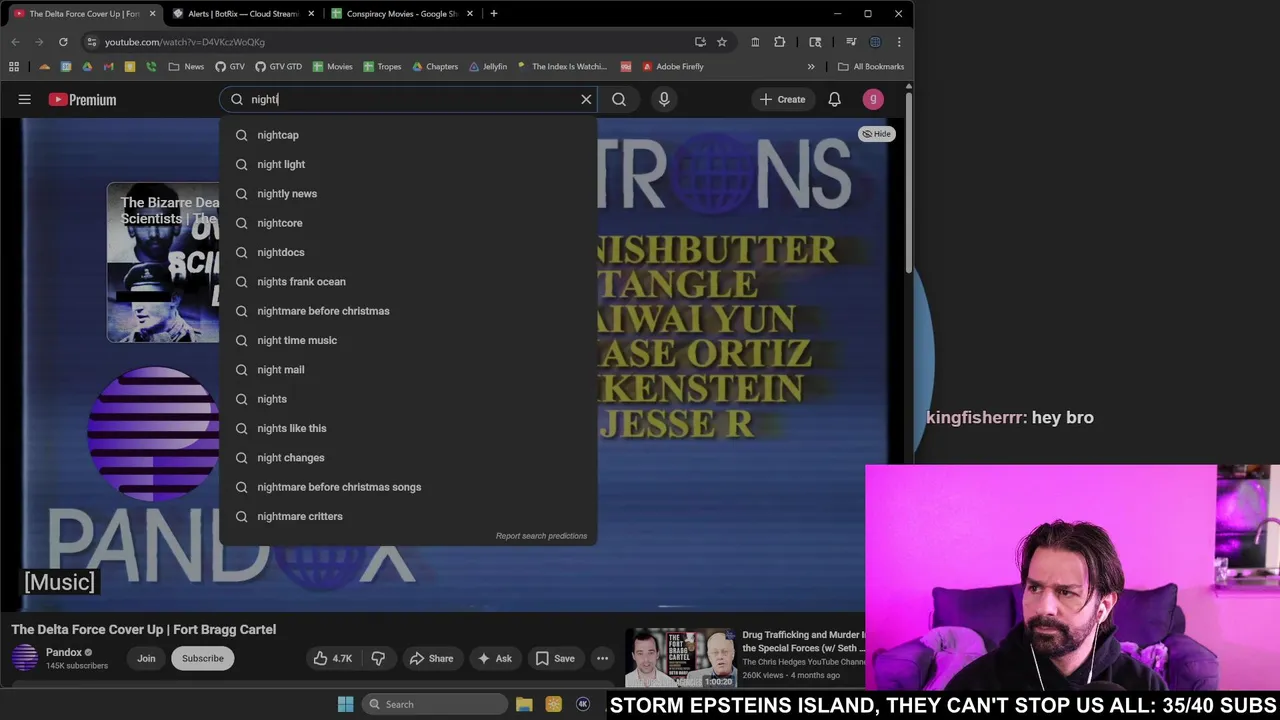Image resolution: width=1280 pixels, height=720 pixels.
Task: Open YouTube notifications bell
Action: pyautogui.click(x=834, y=99)
